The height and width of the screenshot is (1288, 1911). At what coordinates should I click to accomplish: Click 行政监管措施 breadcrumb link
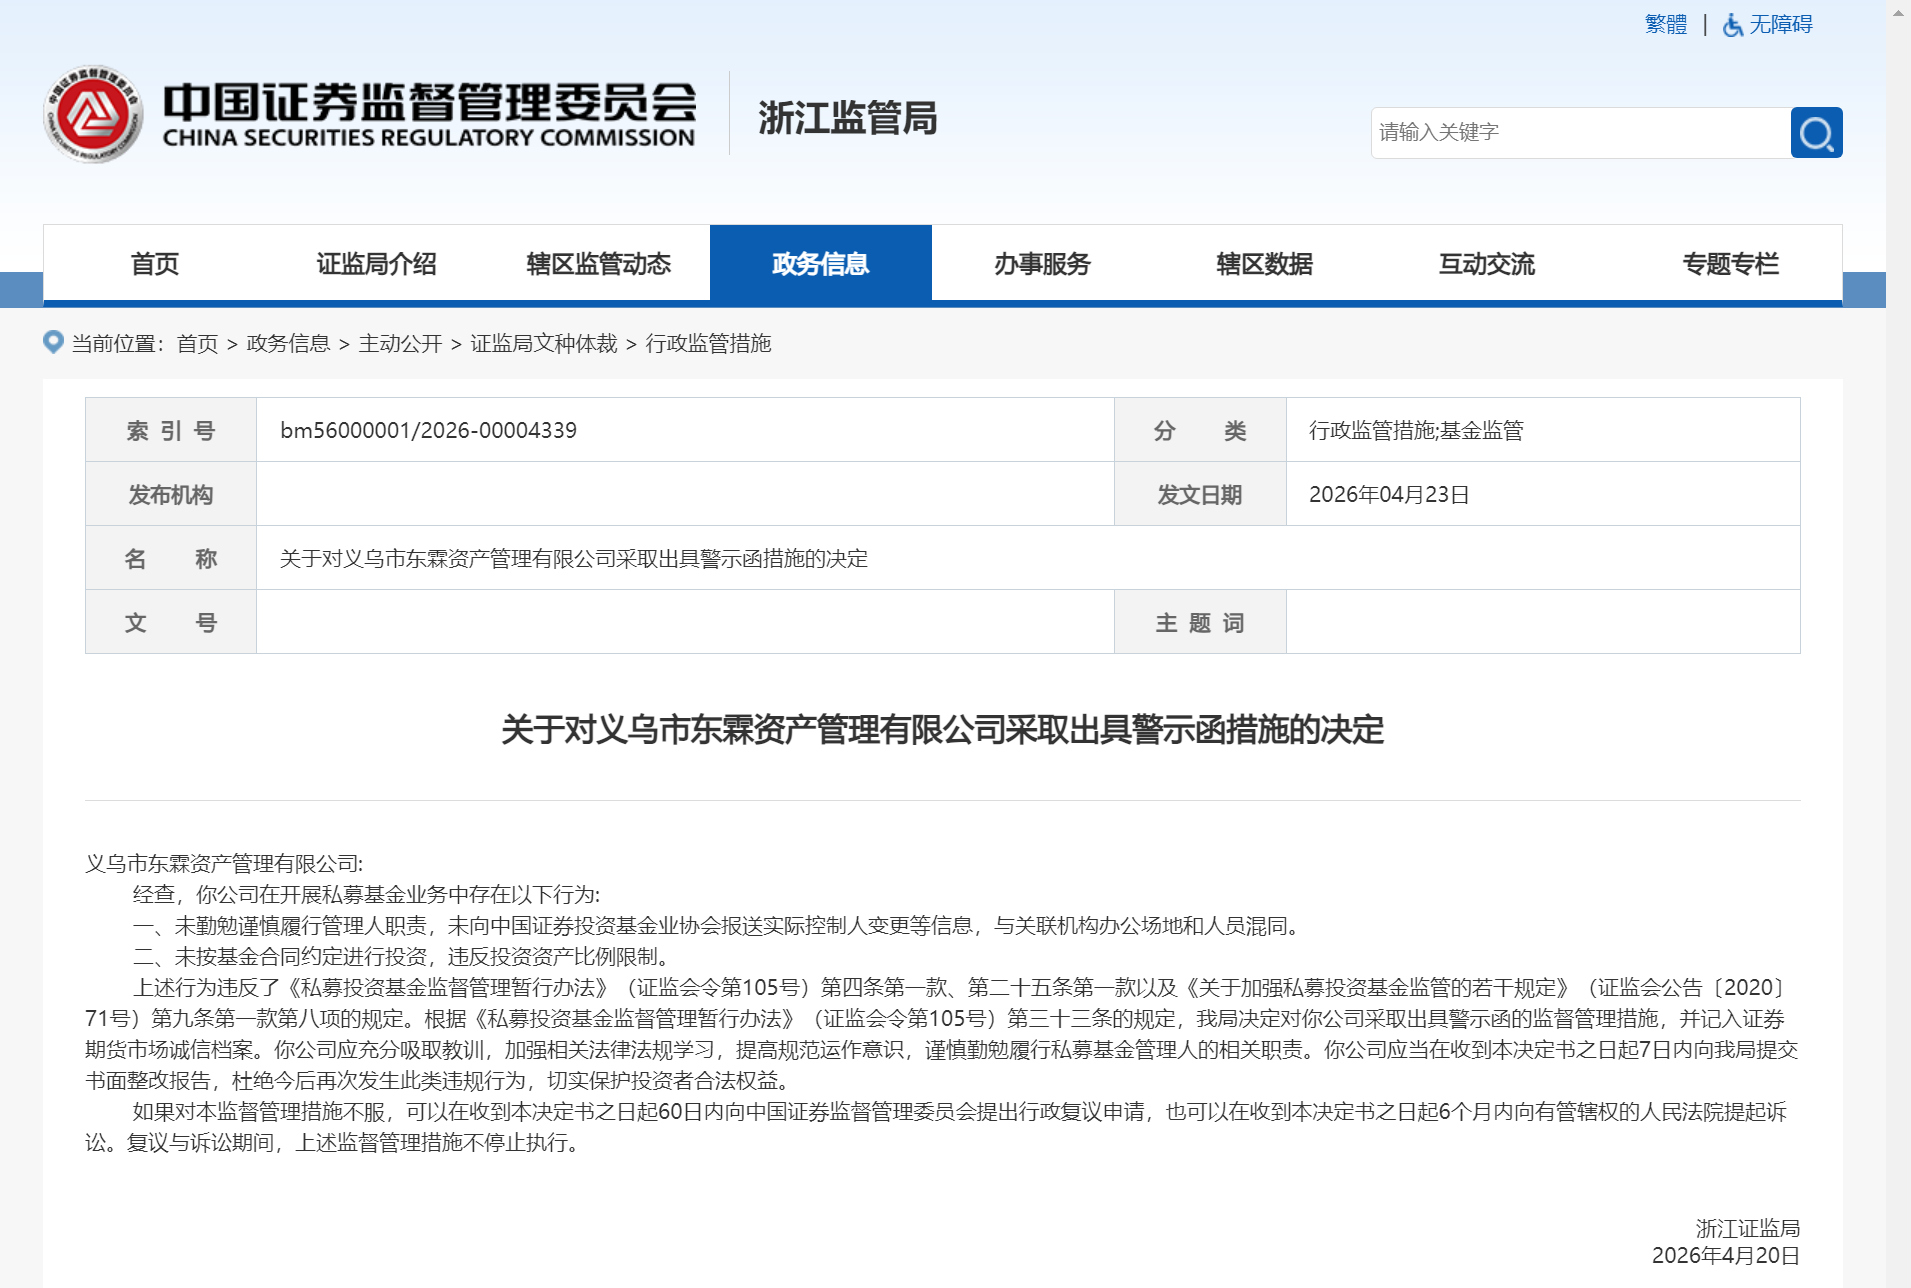pos(708,344)
